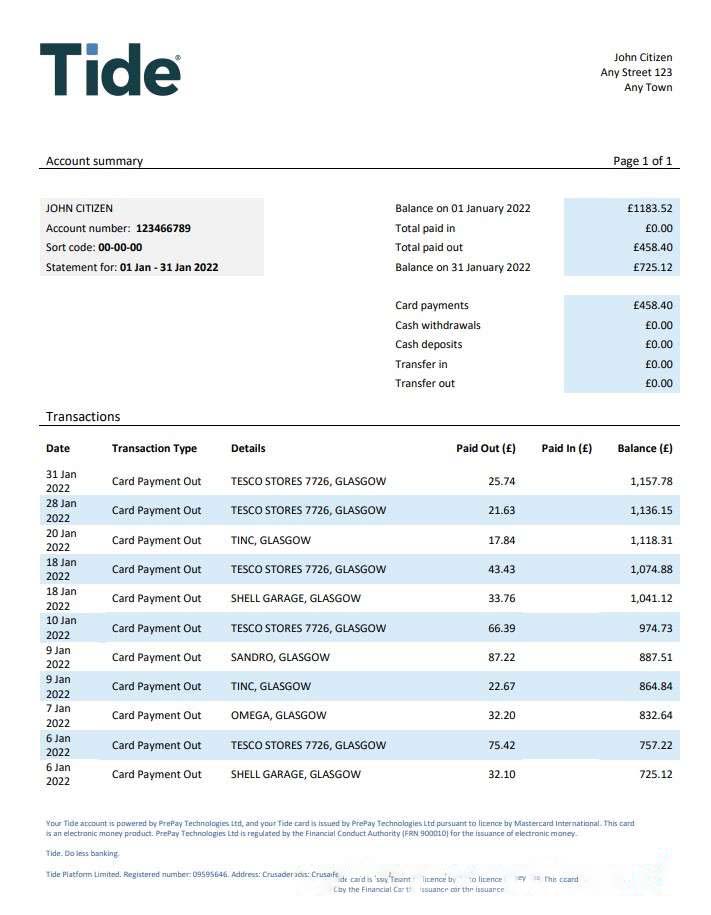The width and height of the screenshot is (711, 915).
Task: Select the closing balance £725.12 in summary
Action: 652,267
